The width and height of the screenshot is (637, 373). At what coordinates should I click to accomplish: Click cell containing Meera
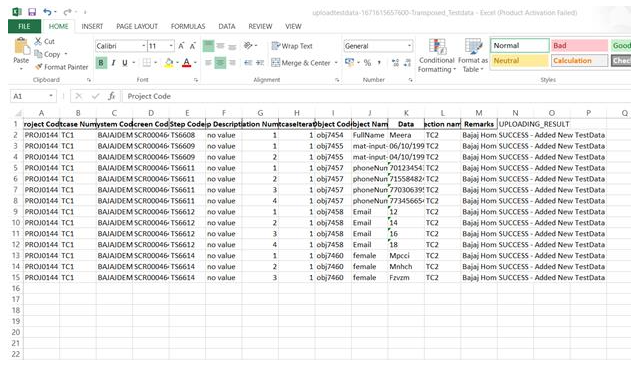(x=406, y=135)
